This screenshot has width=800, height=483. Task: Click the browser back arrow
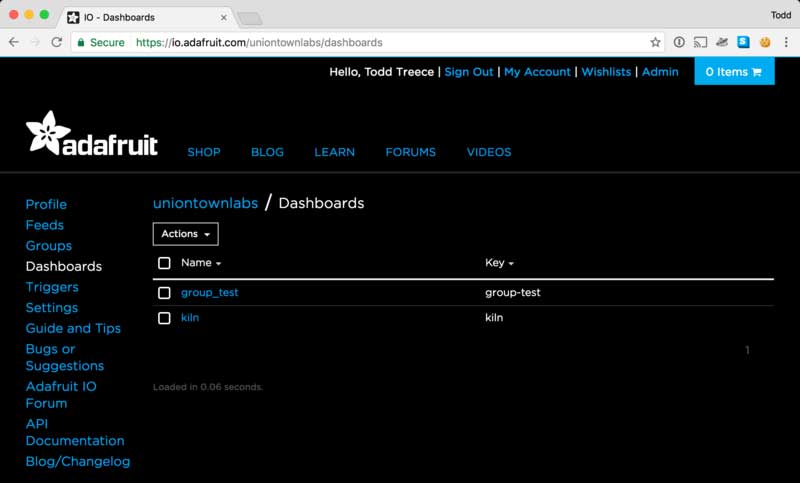(x=13, y=43)
